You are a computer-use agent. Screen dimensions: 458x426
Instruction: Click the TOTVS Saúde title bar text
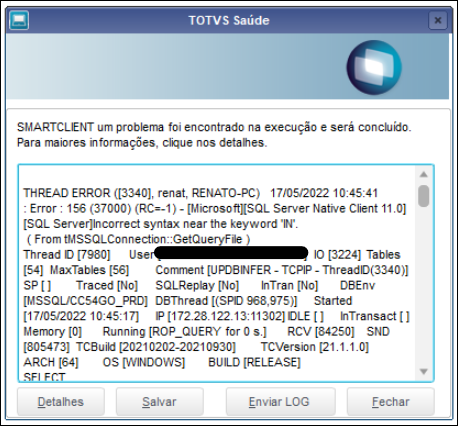tap(229, 20)
